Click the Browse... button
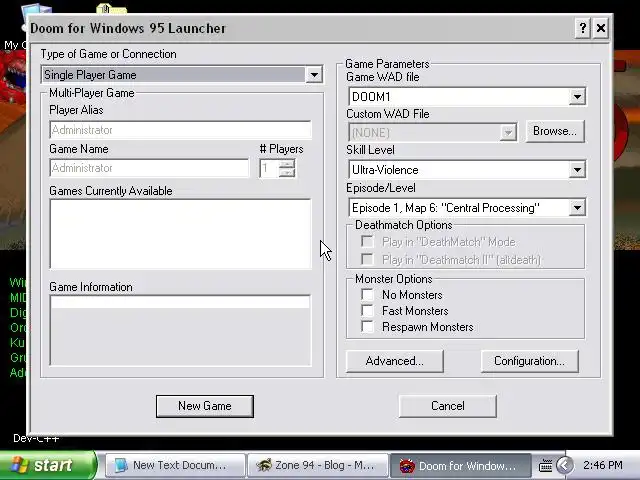Image resolution: width=640 pixels, height=480 pixels. [555, 131]
